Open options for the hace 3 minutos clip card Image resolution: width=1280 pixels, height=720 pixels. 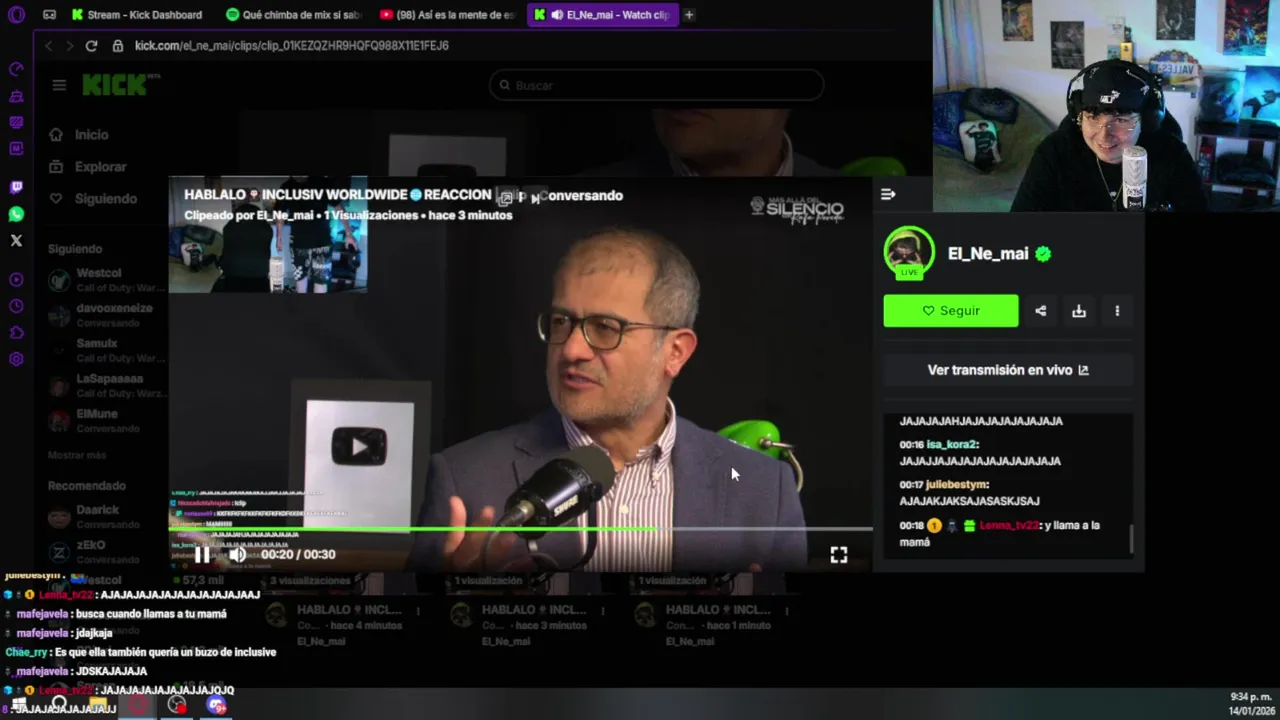pyautogui.click(x=603, y=610)
